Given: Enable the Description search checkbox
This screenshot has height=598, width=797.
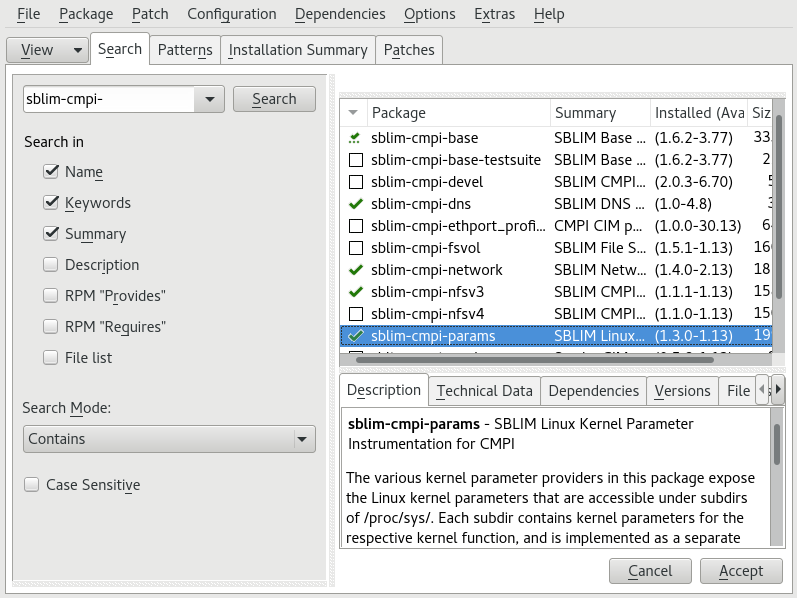Looking at the screenshot, I should click(x=51, y=265).
